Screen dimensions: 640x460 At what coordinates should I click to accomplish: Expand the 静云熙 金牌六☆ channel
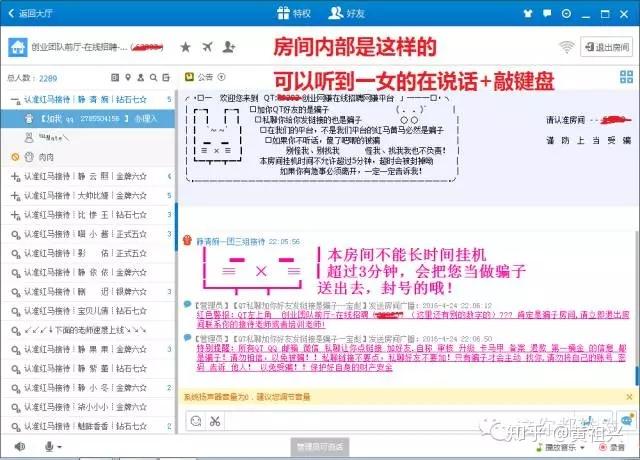tap(15, 177)
